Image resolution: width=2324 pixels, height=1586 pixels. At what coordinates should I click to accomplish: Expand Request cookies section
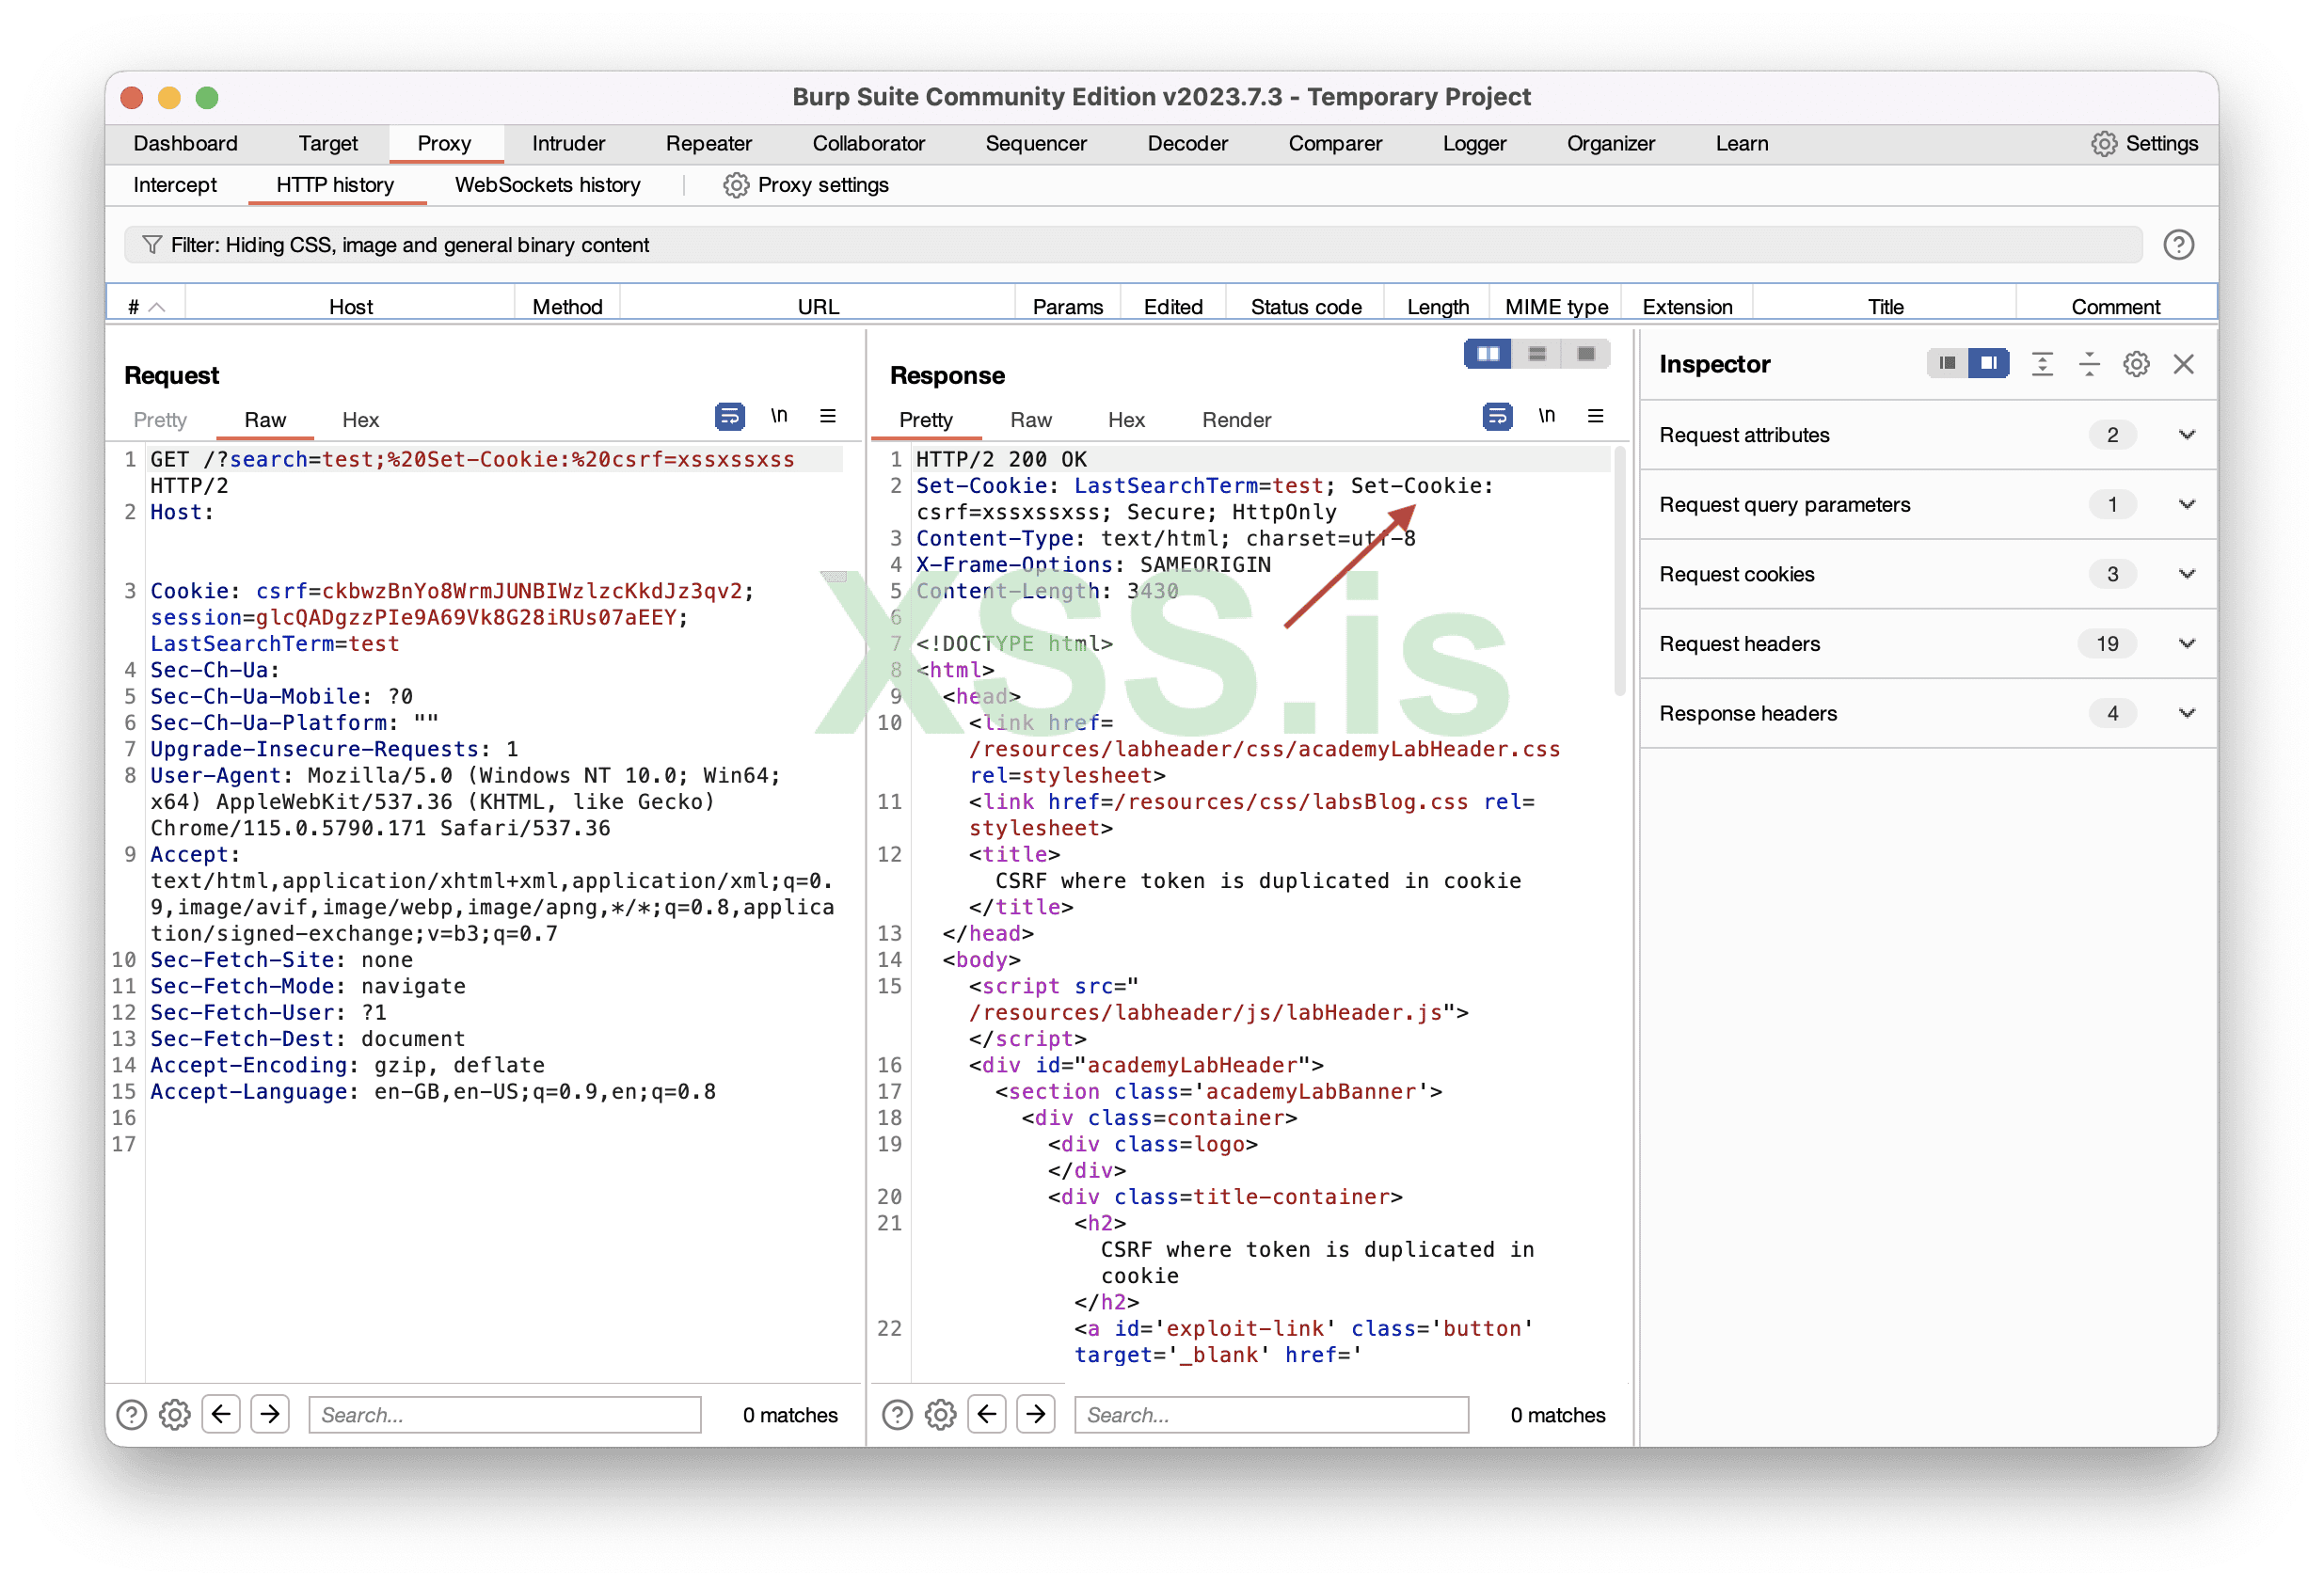pos(2186,574)
